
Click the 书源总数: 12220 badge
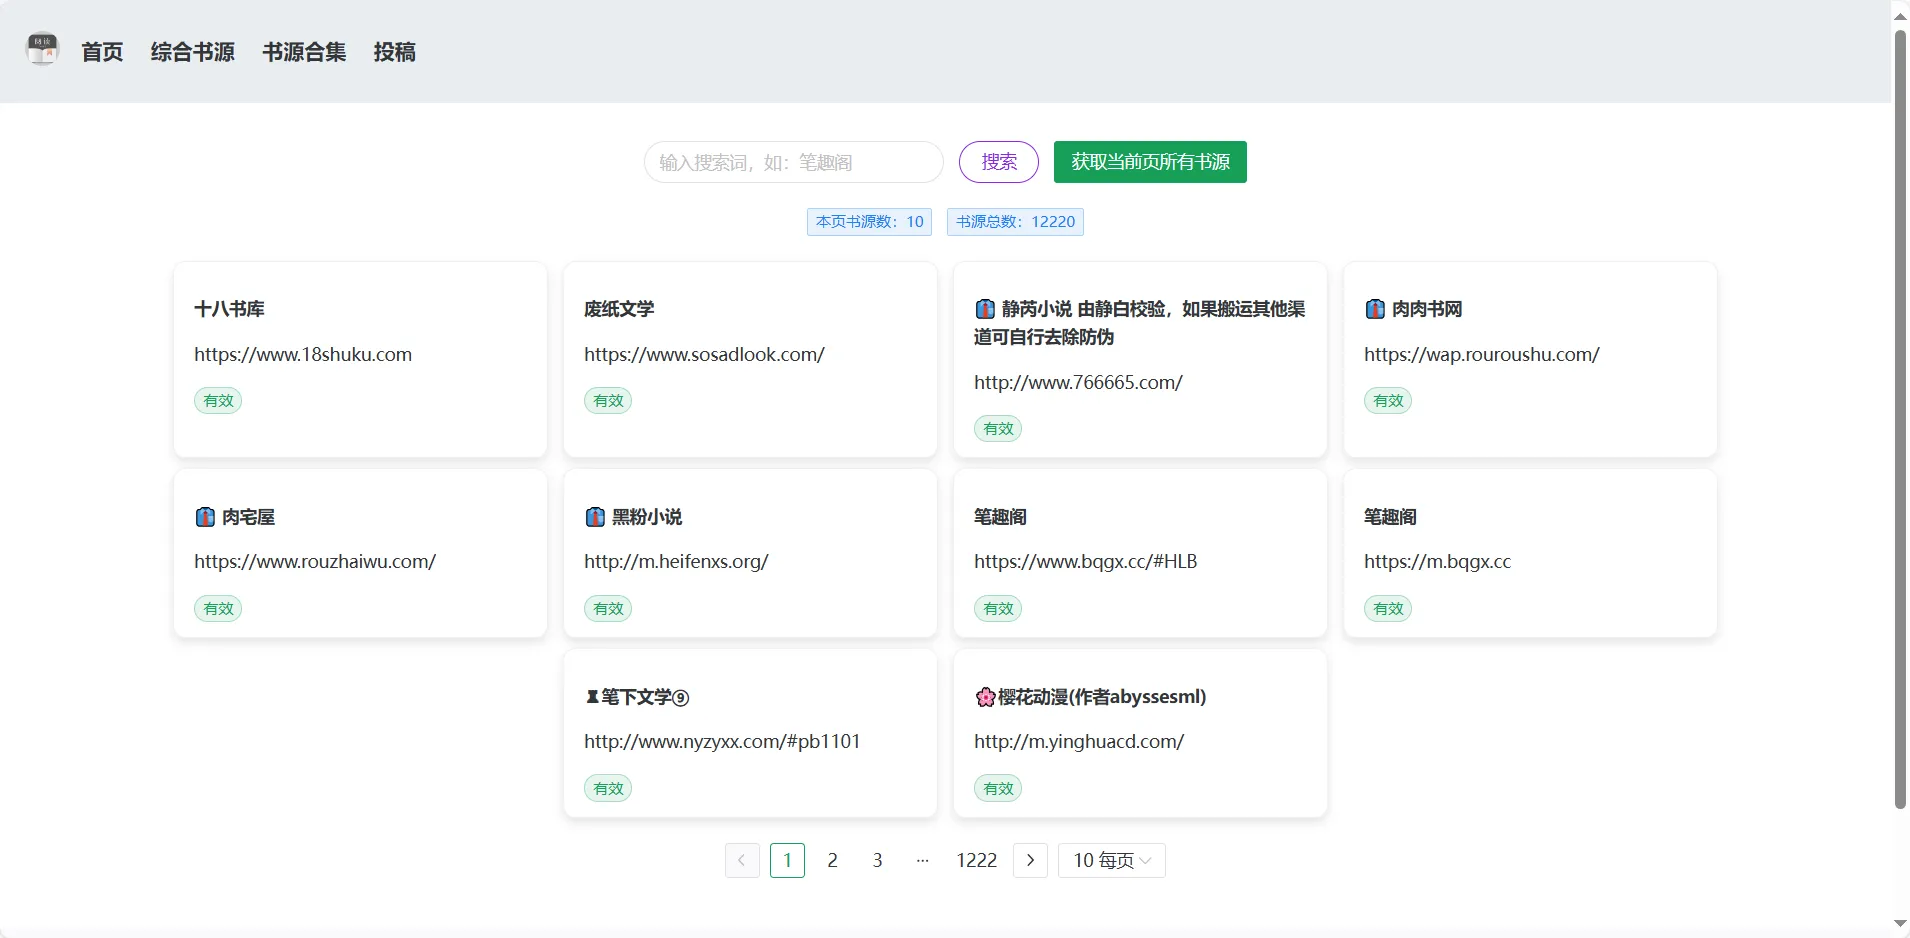pos(1015,222)
